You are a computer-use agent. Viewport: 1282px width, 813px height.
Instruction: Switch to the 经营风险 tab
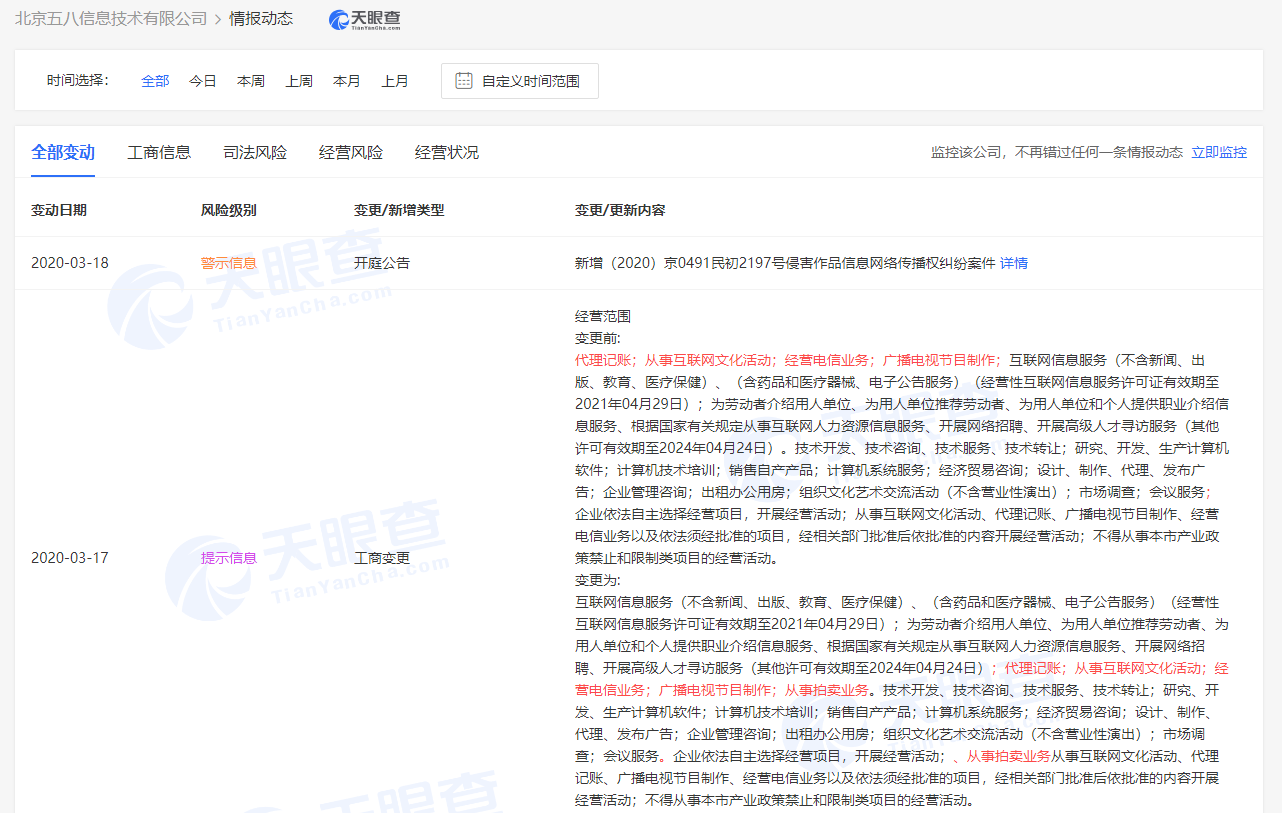(351, 152)
